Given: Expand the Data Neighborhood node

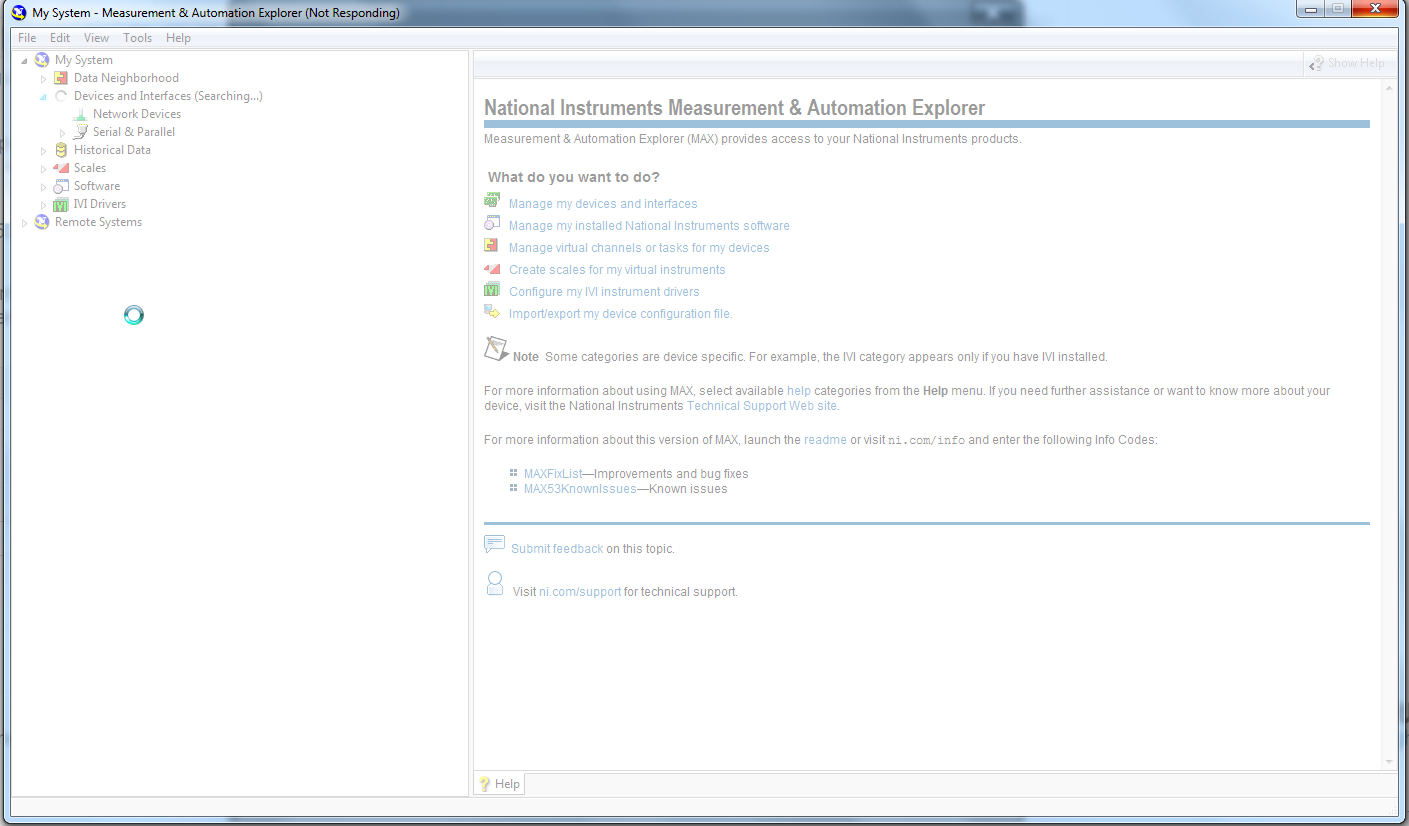Looking at the screenshot, I should tap(43, 78).
